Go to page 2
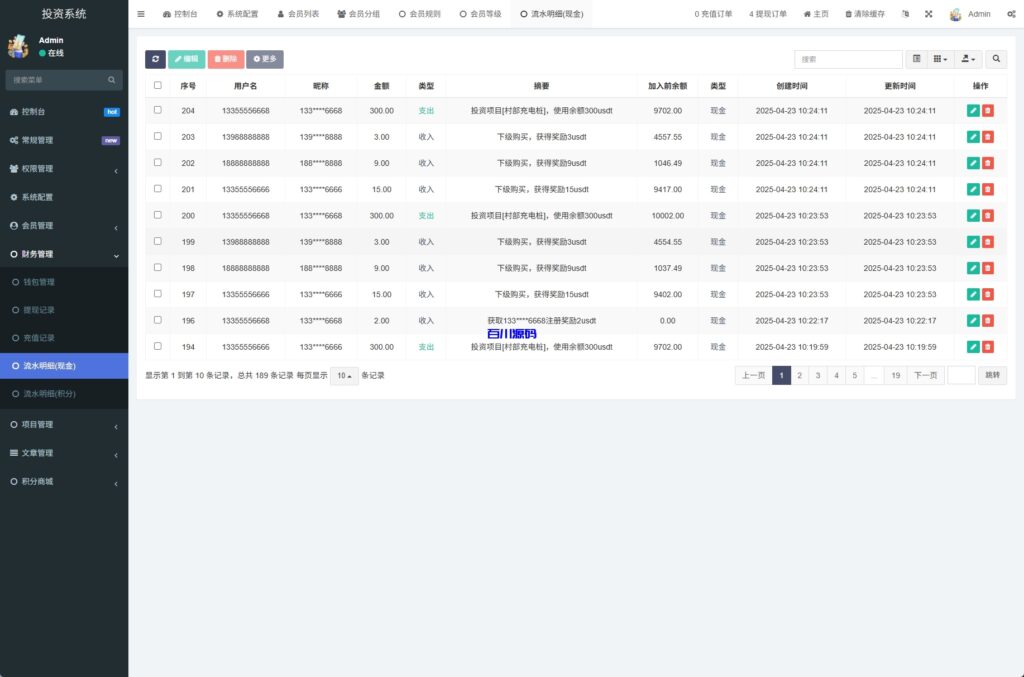The width and height of the screenshot is (1024, 677). (799, 375)
